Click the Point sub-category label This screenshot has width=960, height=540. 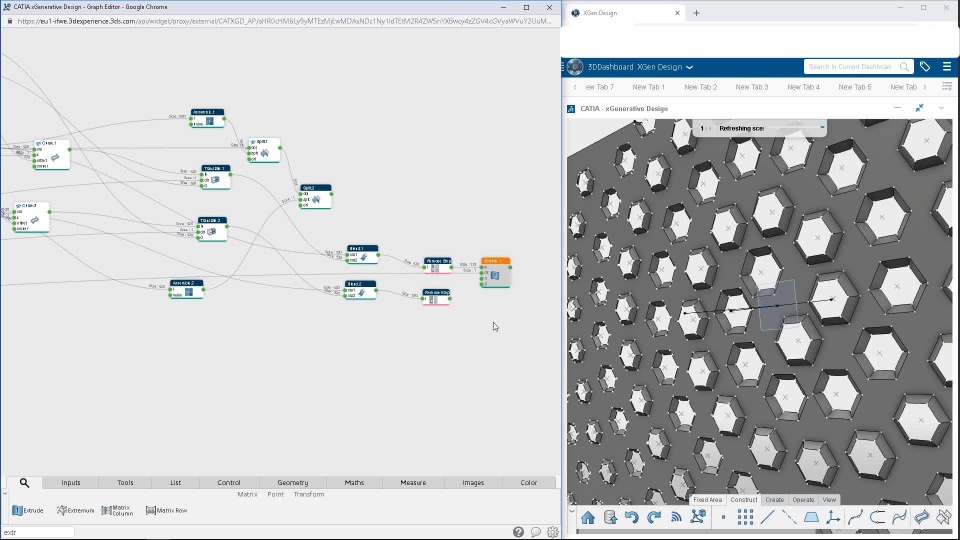pos(276,494)
